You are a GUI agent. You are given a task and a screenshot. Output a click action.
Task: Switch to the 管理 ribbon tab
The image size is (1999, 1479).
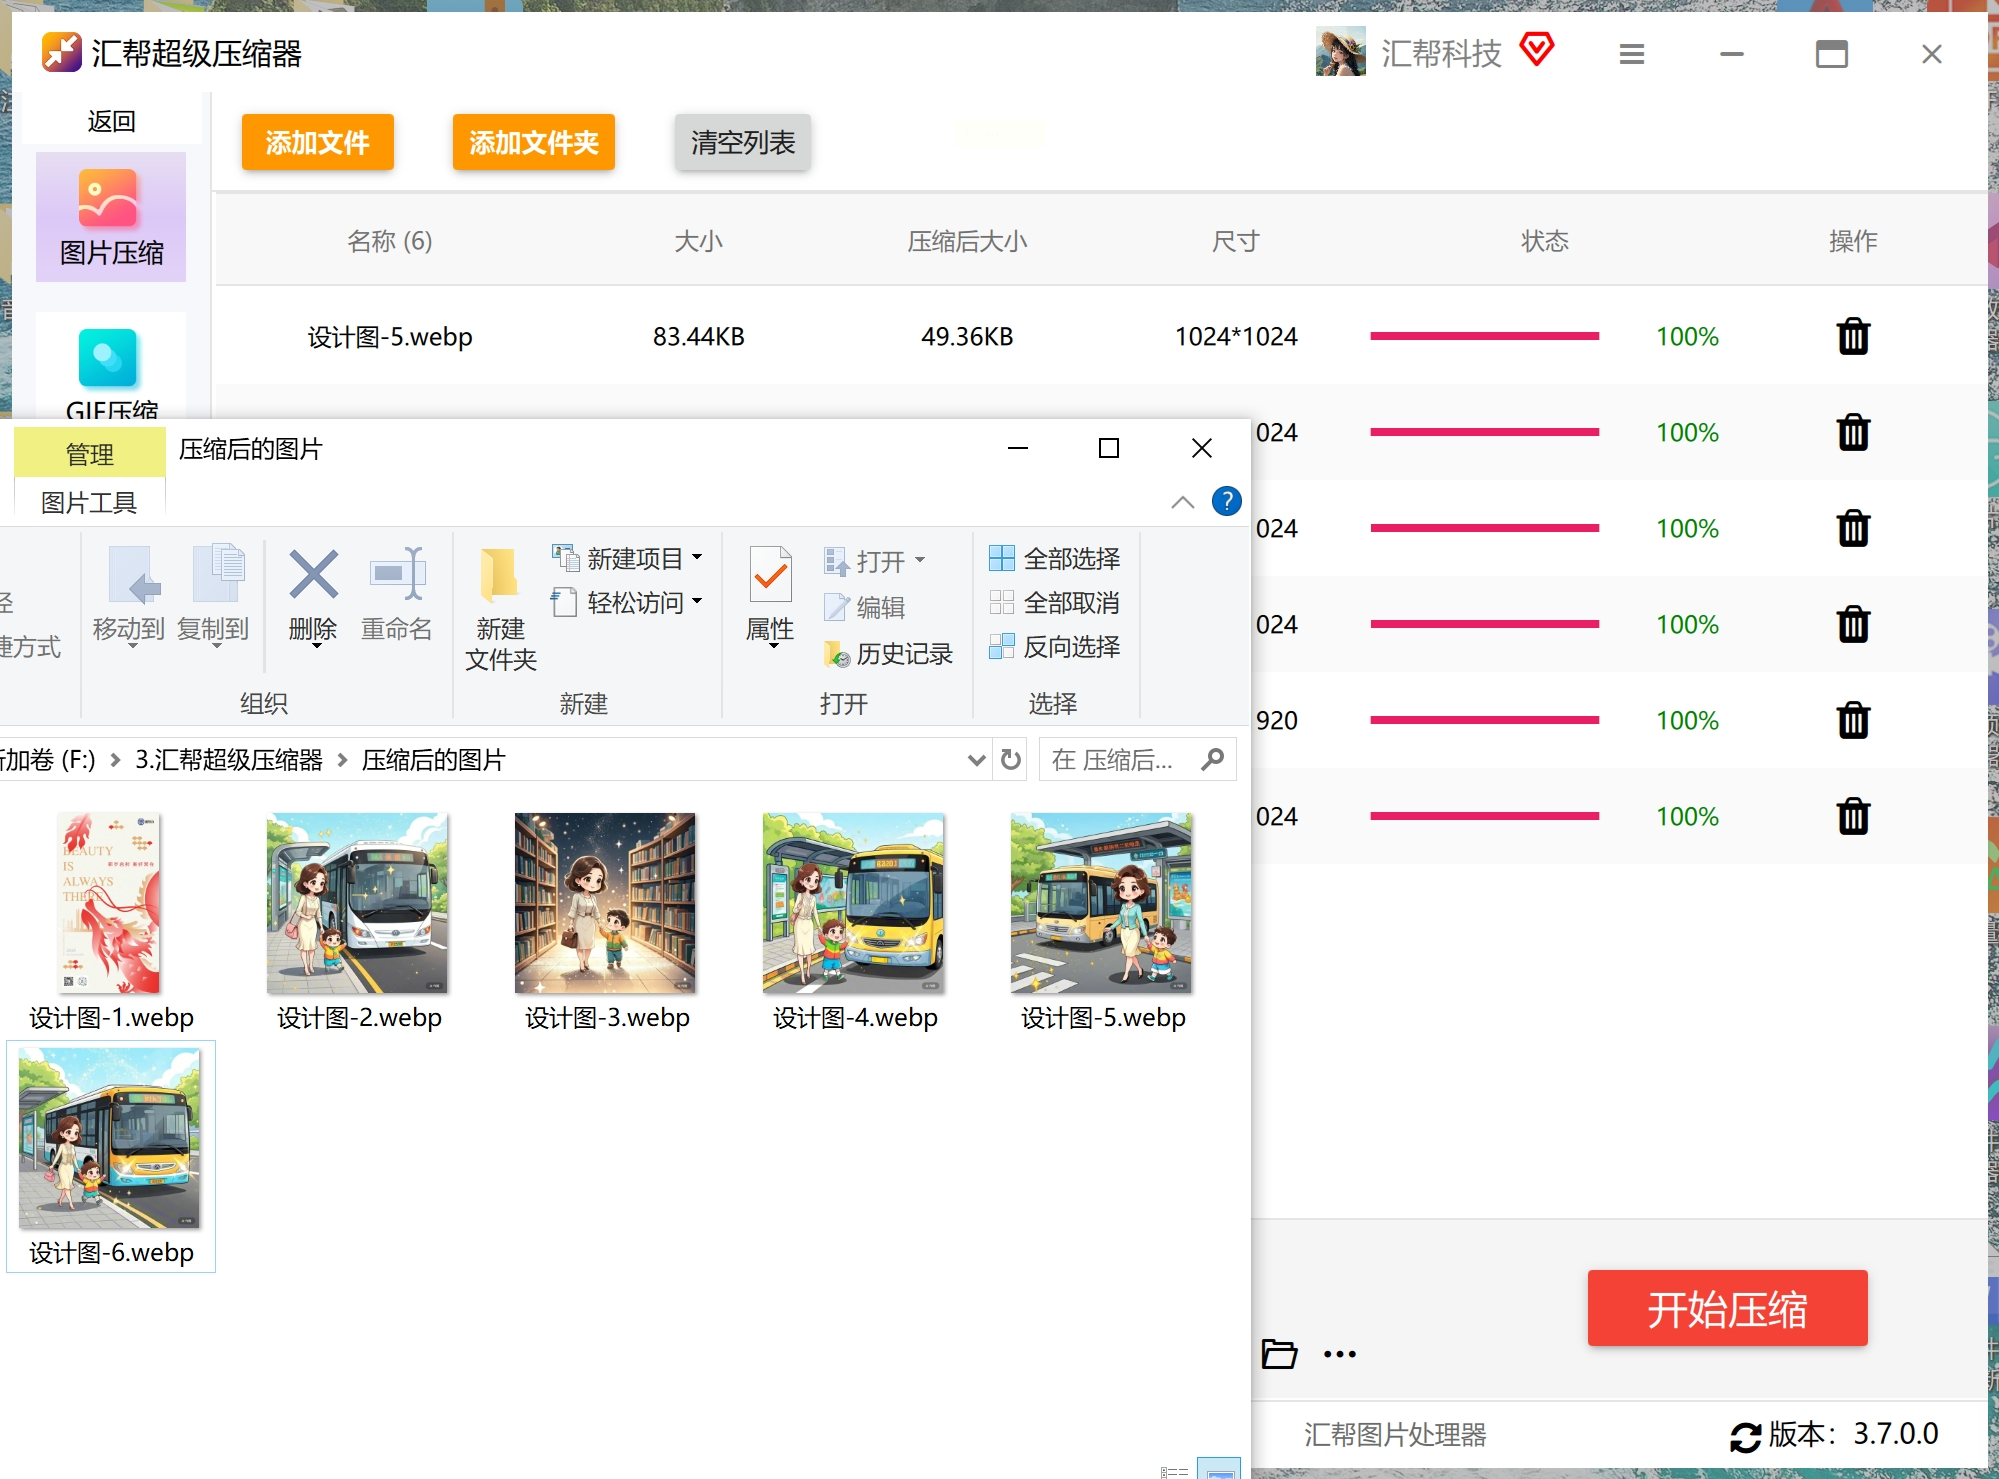pos(89,454)
